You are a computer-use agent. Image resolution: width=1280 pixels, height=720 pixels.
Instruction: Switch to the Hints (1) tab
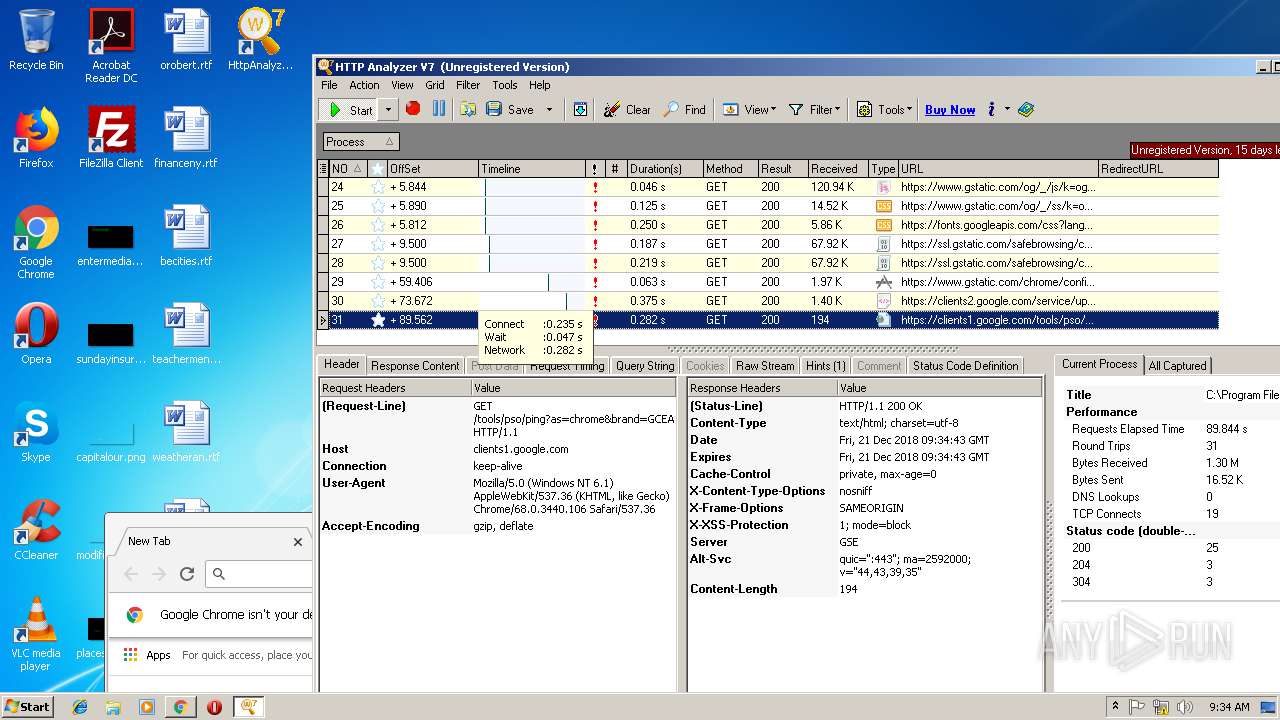[x=826, y=366]
